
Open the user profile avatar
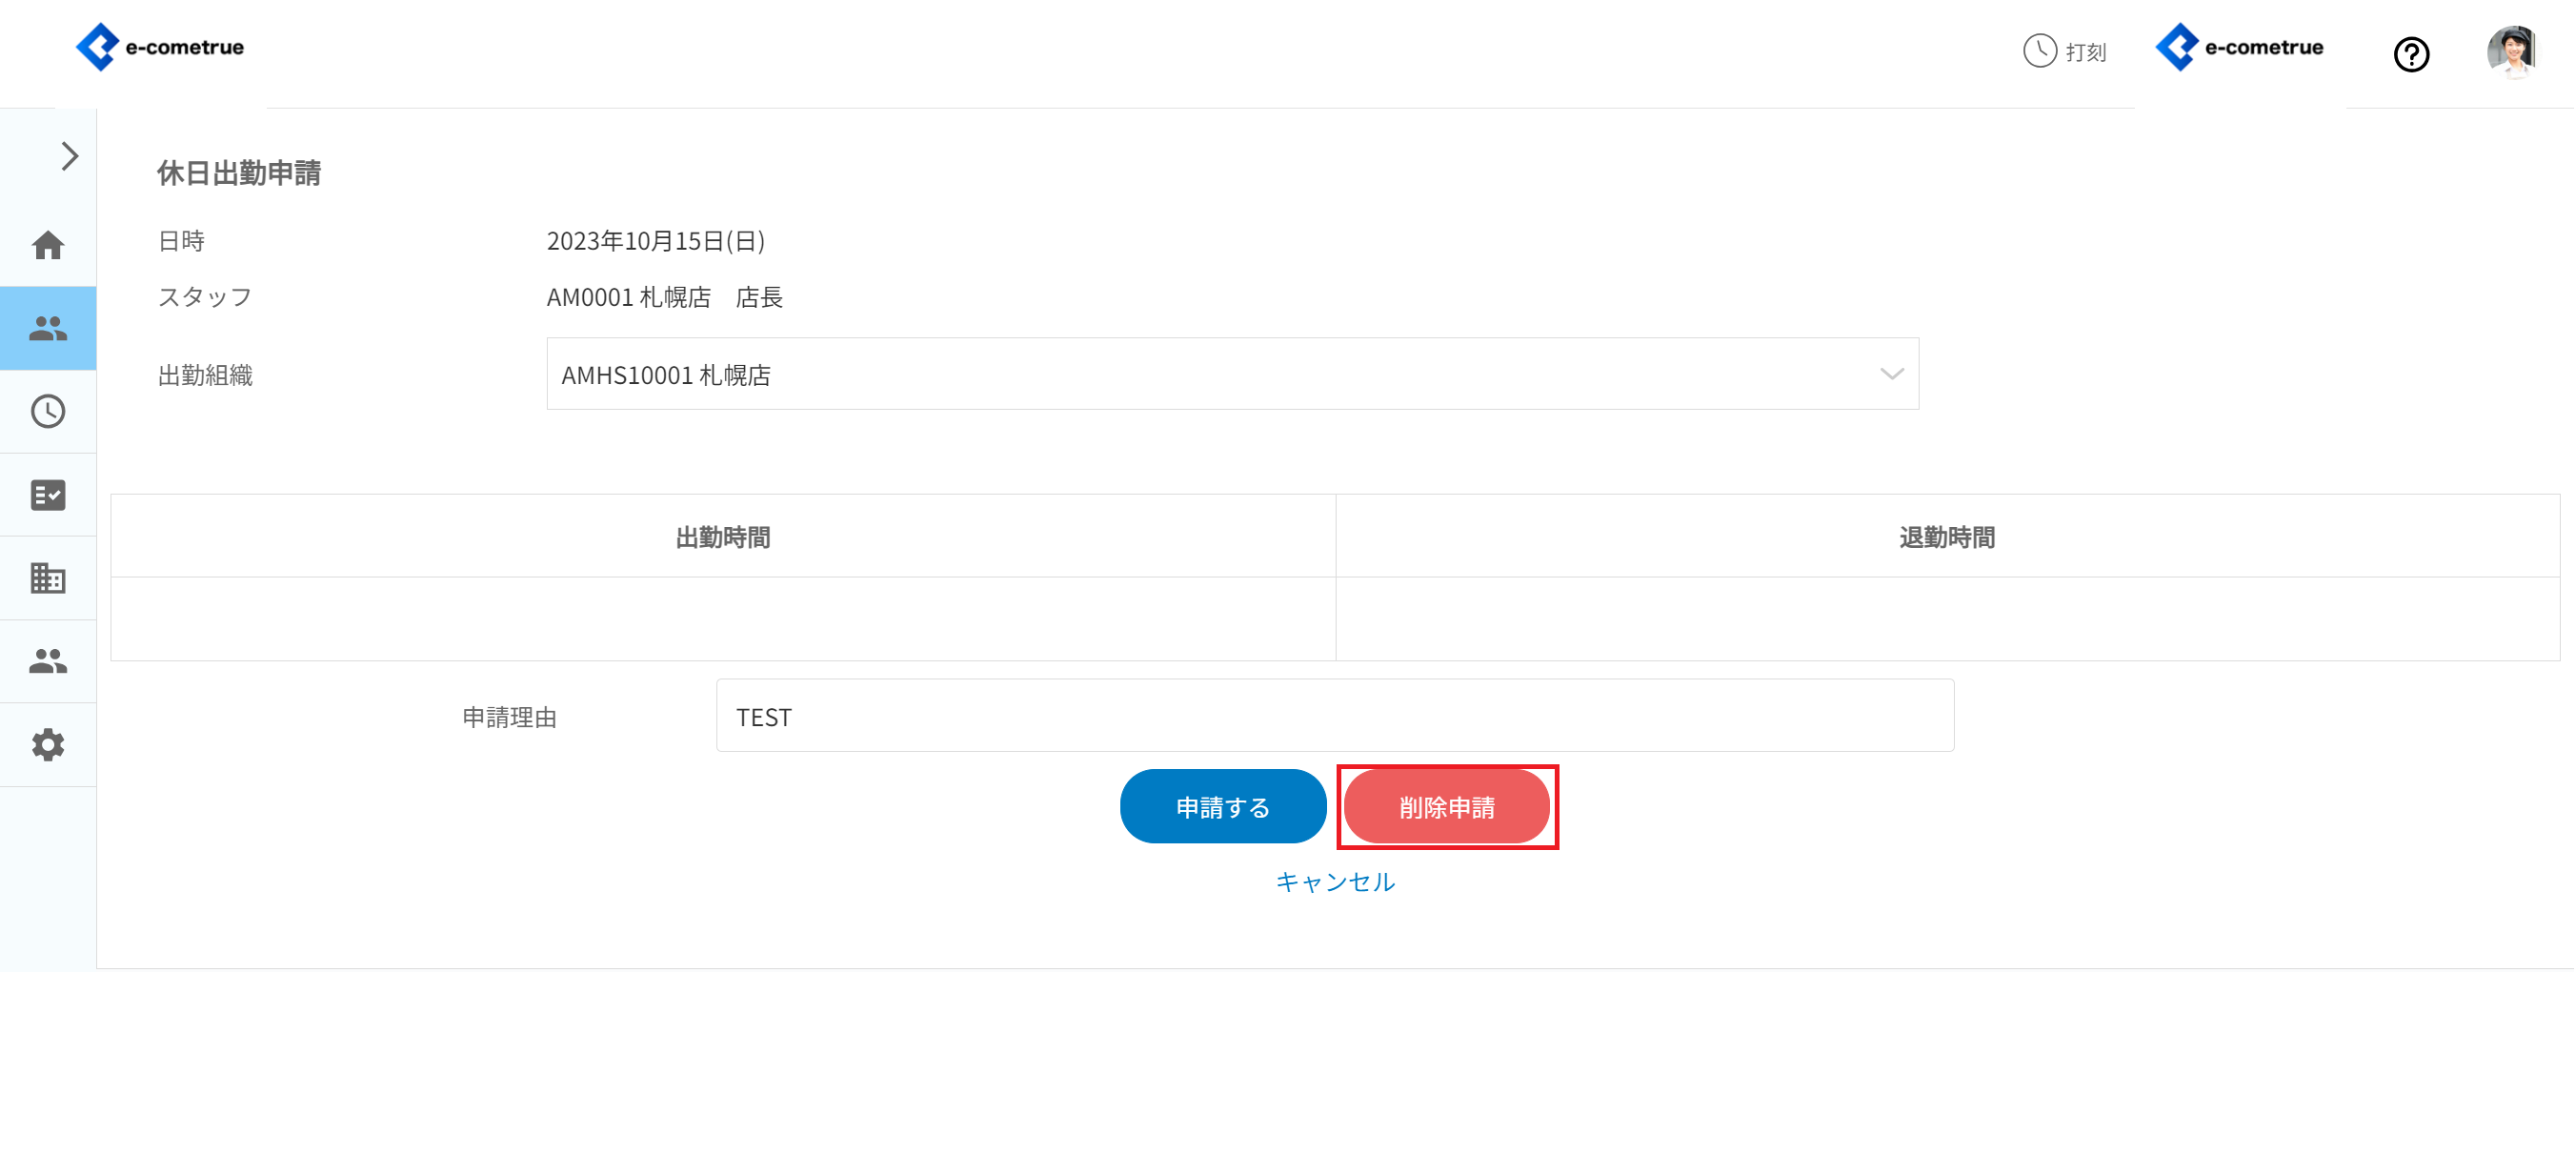click(2511, 51)
